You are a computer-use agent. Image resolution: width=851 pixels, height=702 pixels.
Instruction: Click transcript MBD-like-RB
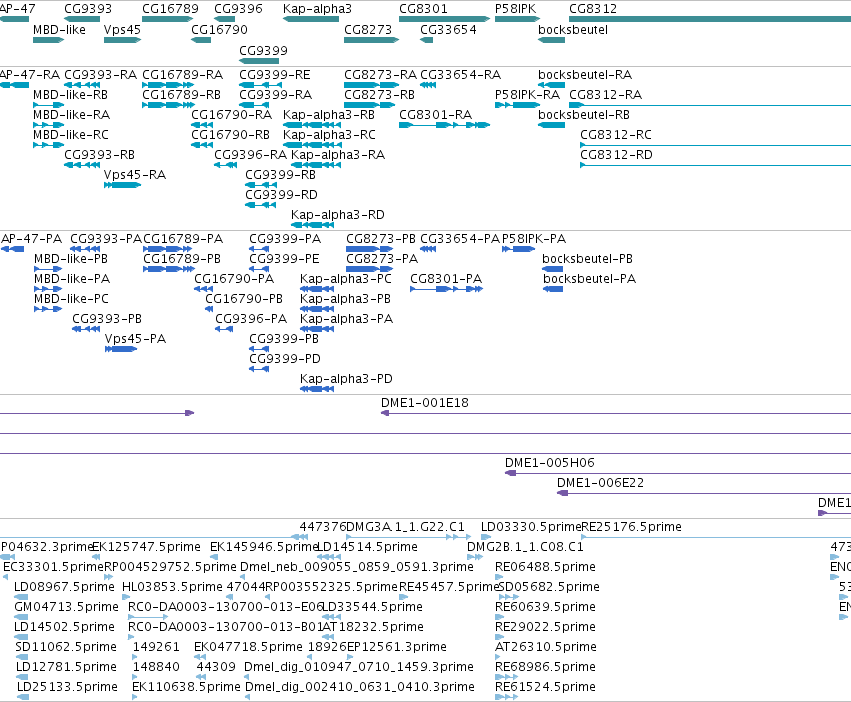(x=71, y=94)
